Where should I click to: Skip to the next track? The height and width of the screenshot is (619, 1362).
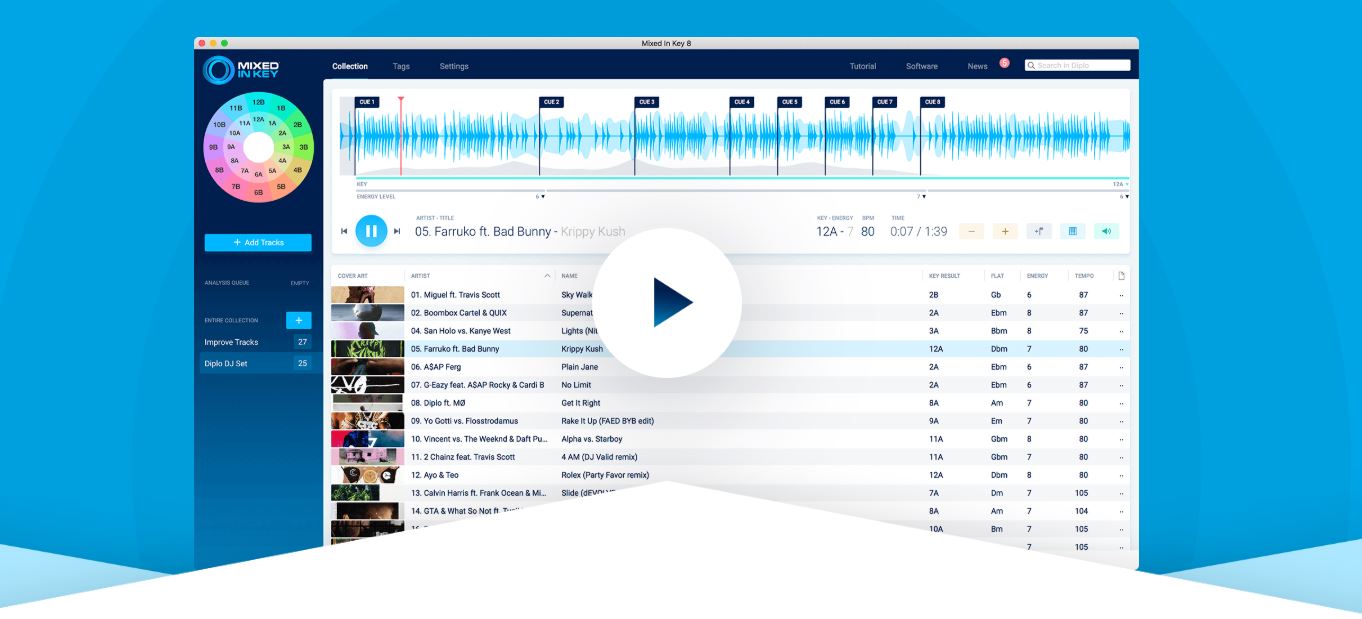[x=397, y=231]
